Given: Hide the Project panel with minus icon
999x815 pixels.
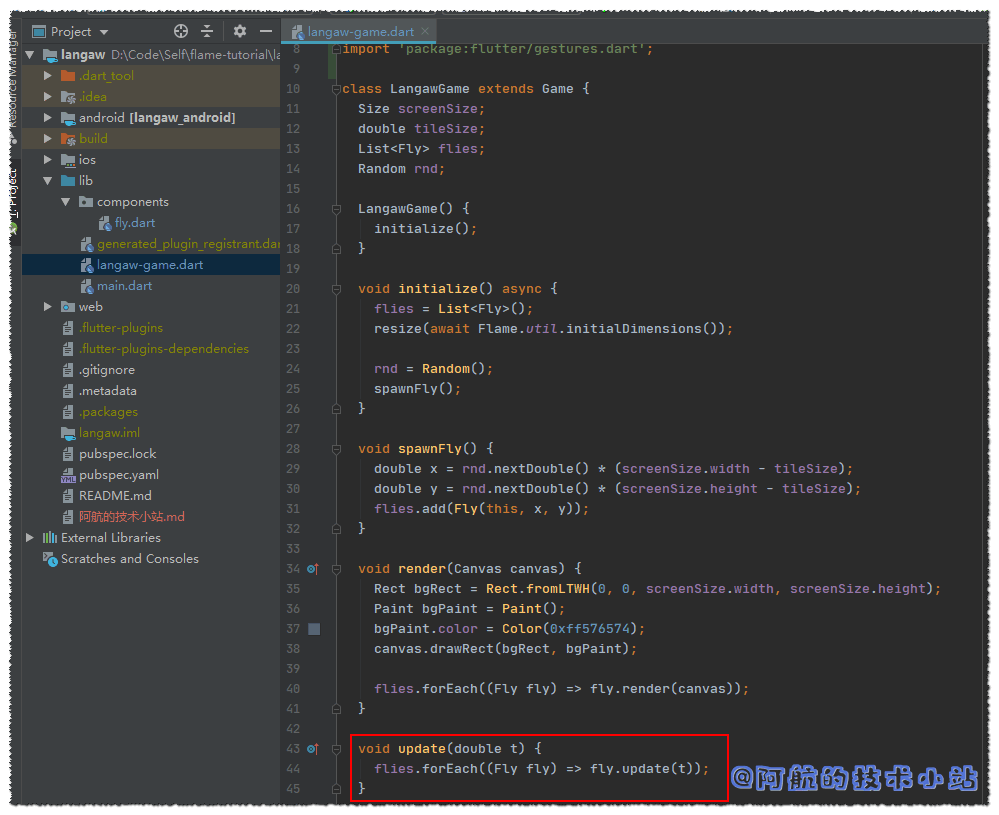Looking at the screenshot, I should pyautogui.click(x=266, y=32).
